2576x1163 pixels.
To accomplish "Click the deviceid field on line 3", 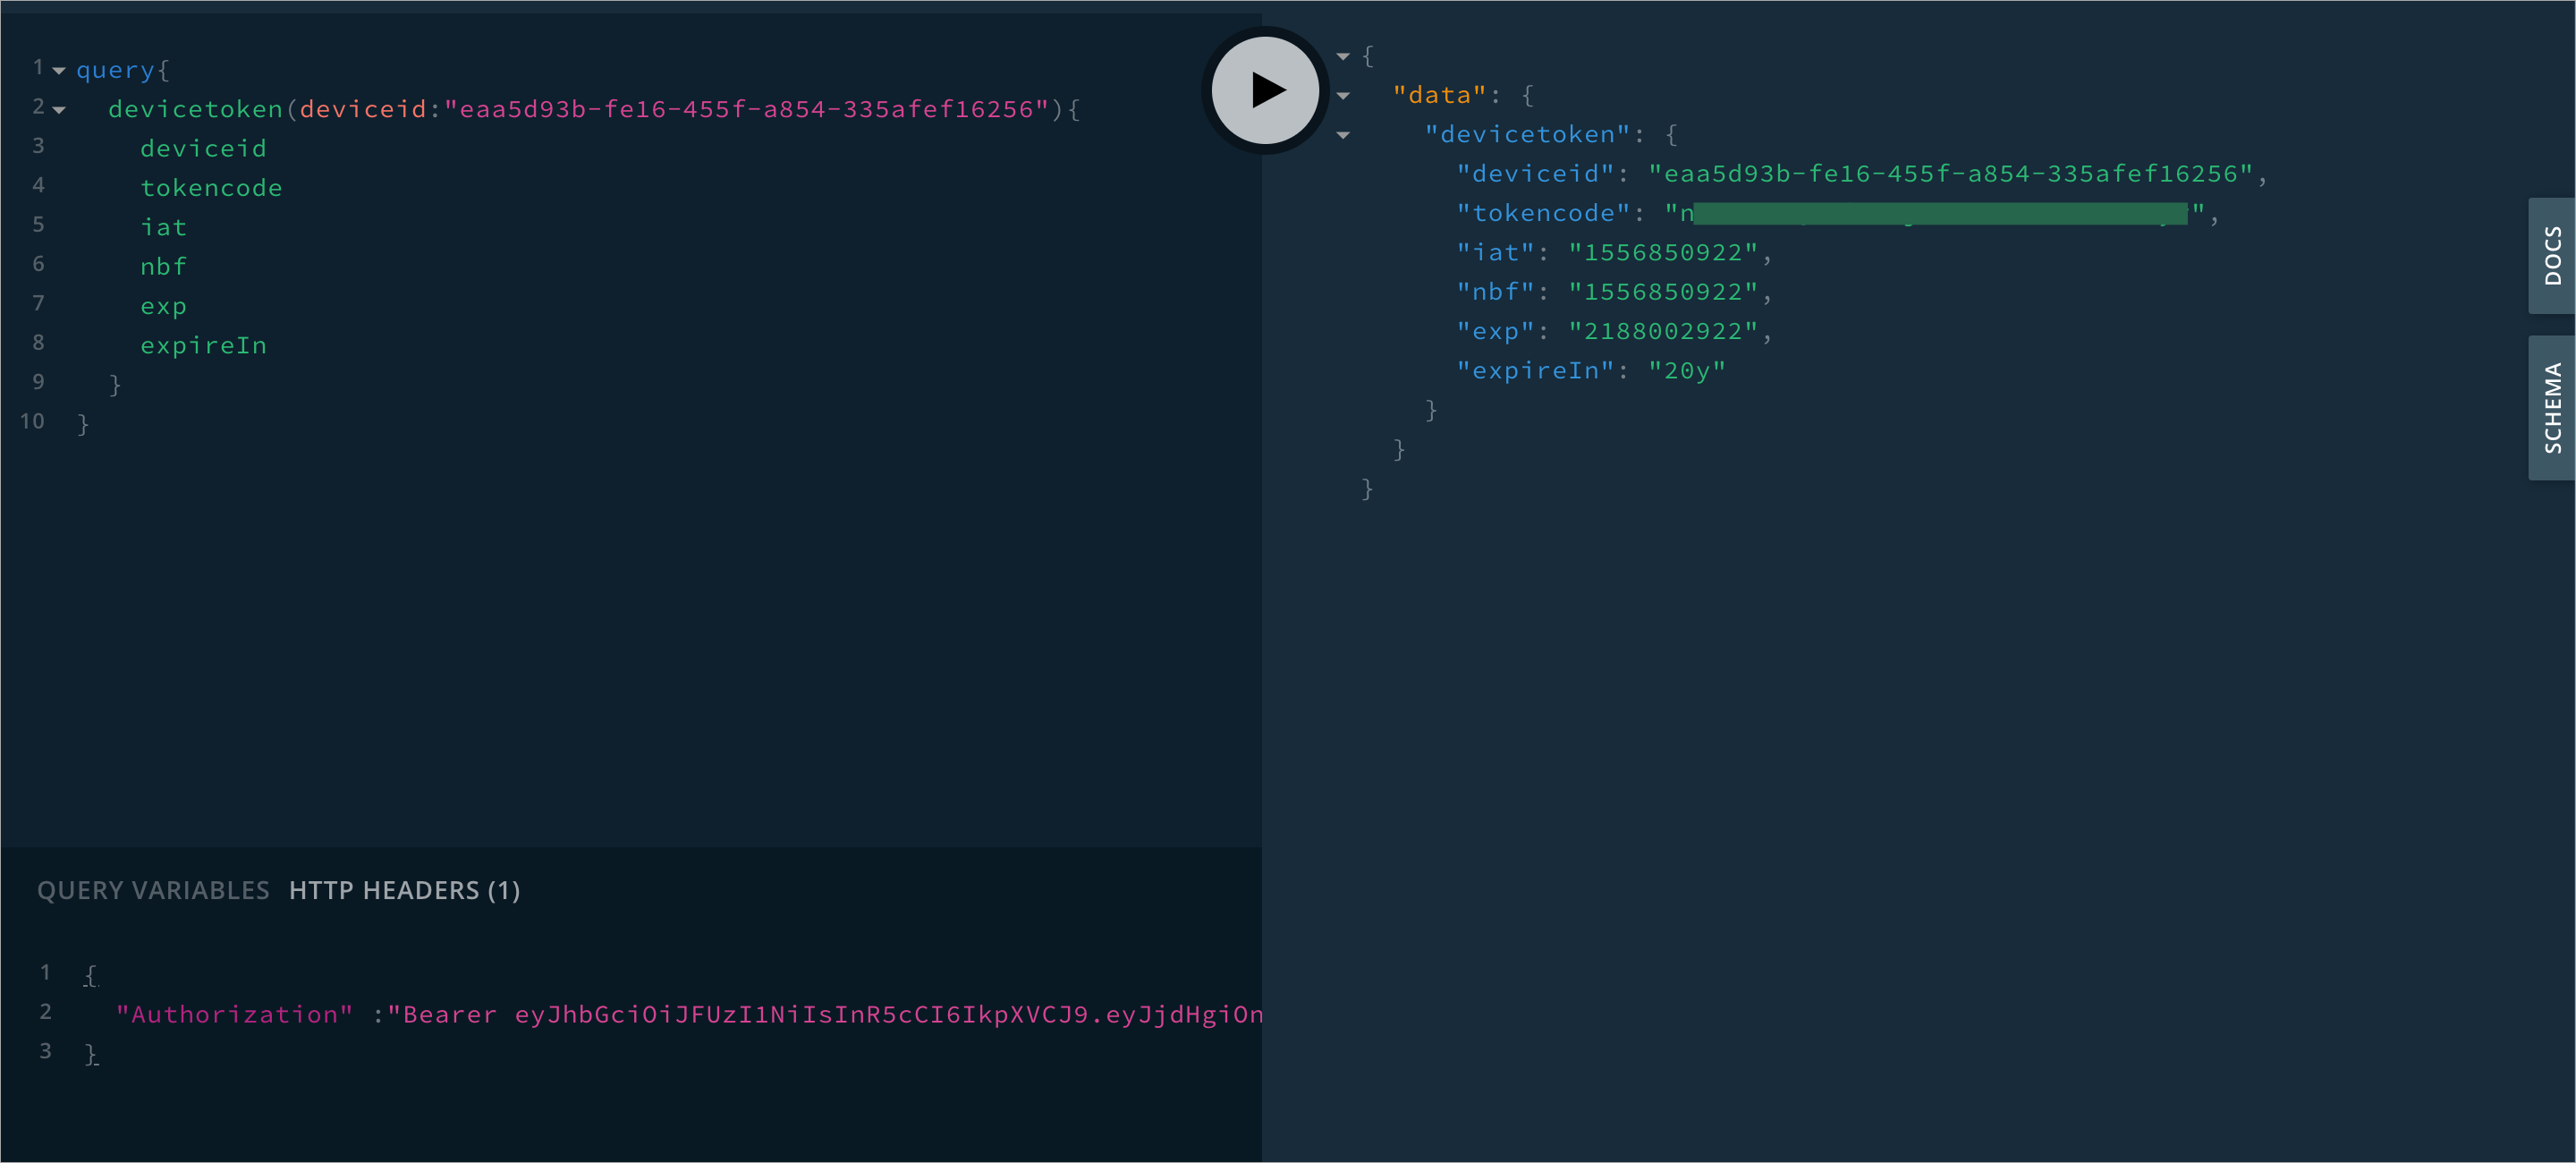I will pyautogui.click(x=203, y=149).
